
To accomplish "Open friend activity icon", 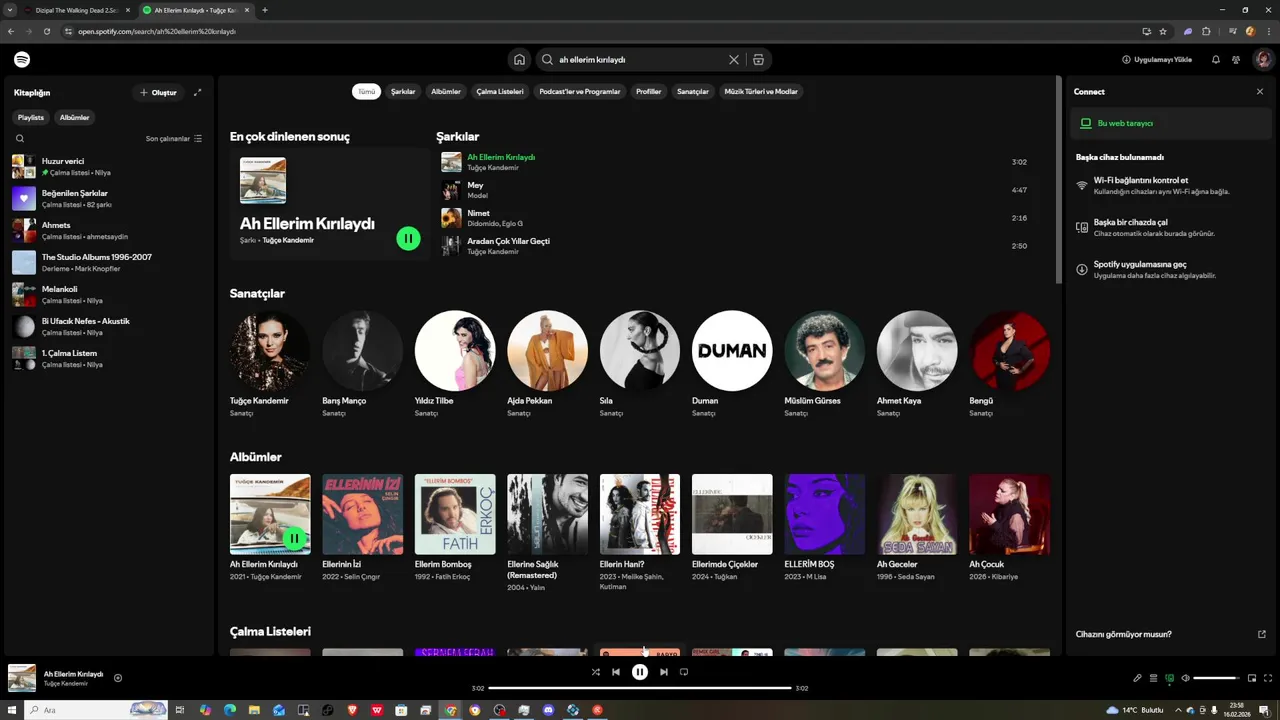I will coord(1236,59).
